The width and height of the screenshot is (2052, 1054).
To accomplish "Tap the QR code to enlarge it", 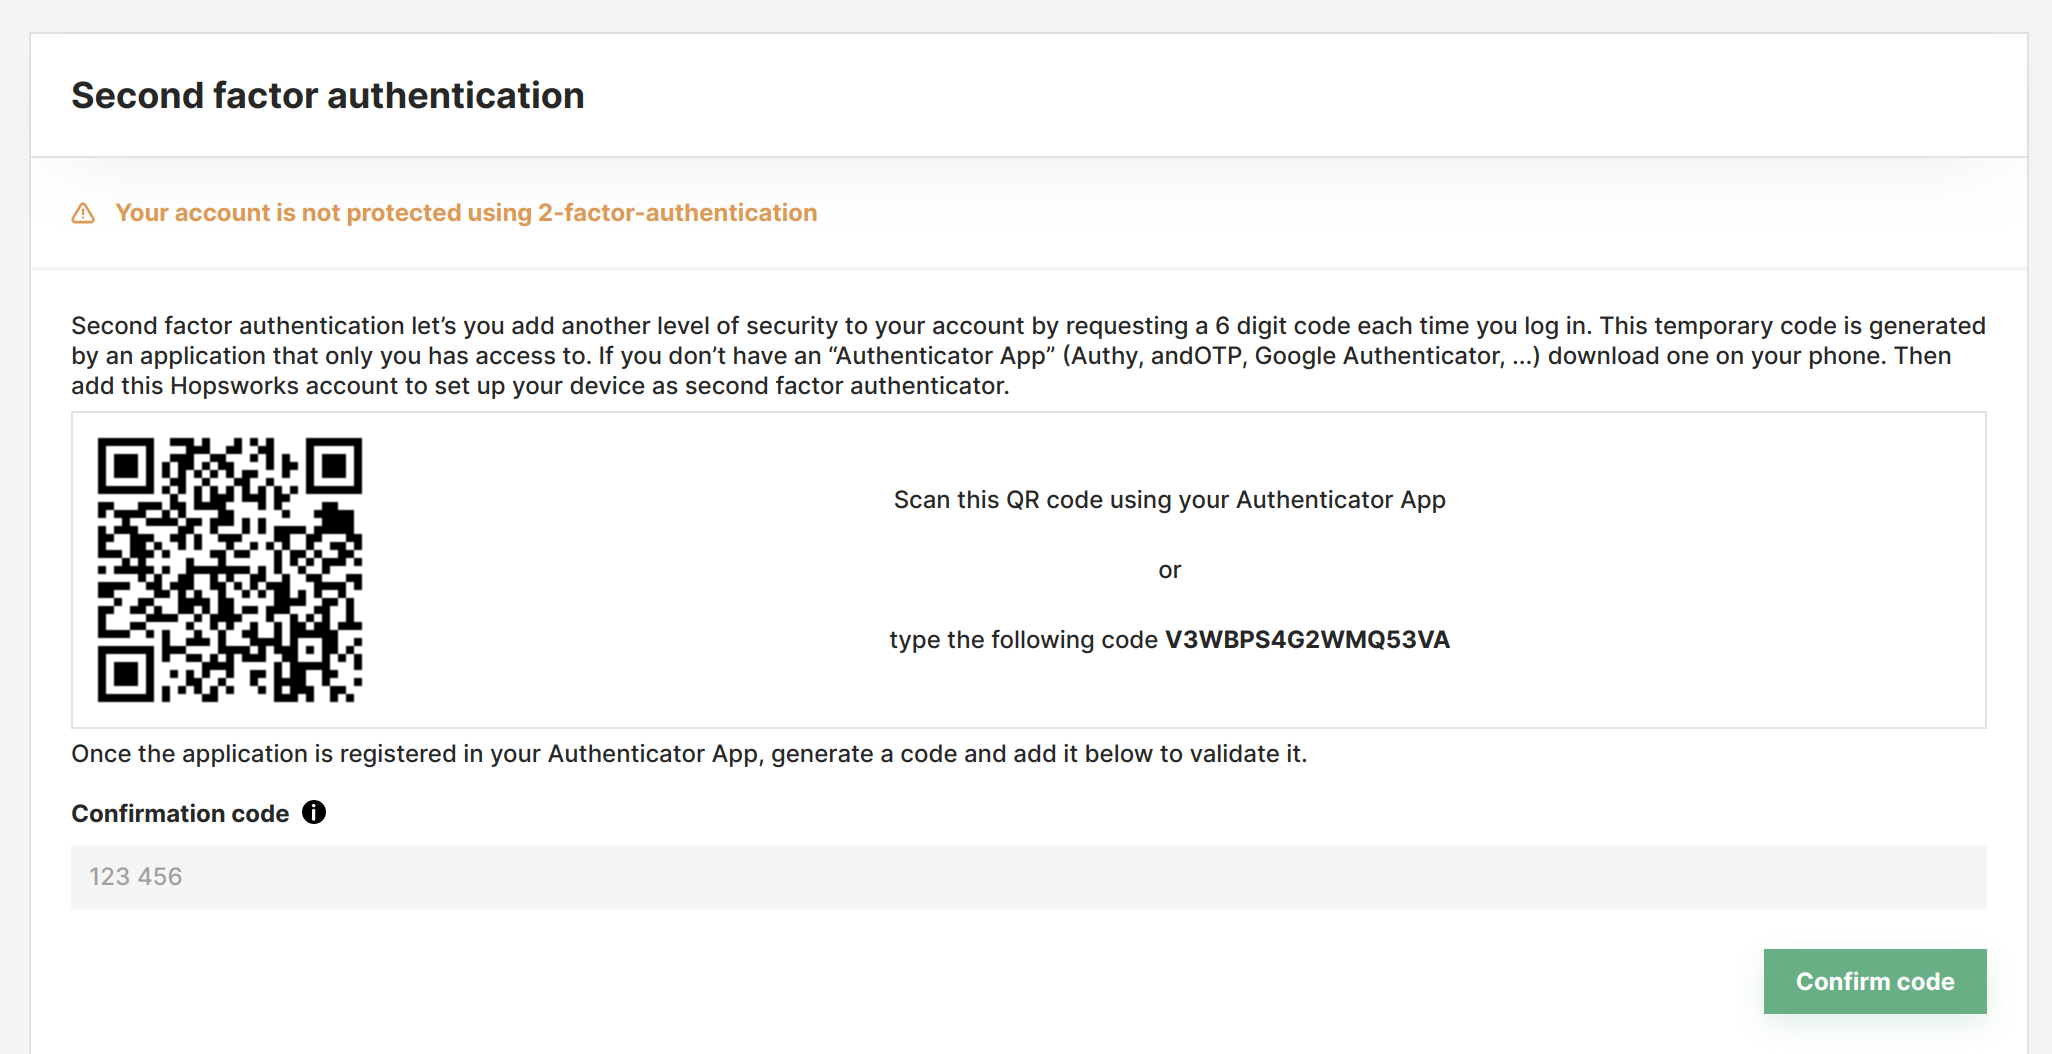I will click(x=229, y=569).
